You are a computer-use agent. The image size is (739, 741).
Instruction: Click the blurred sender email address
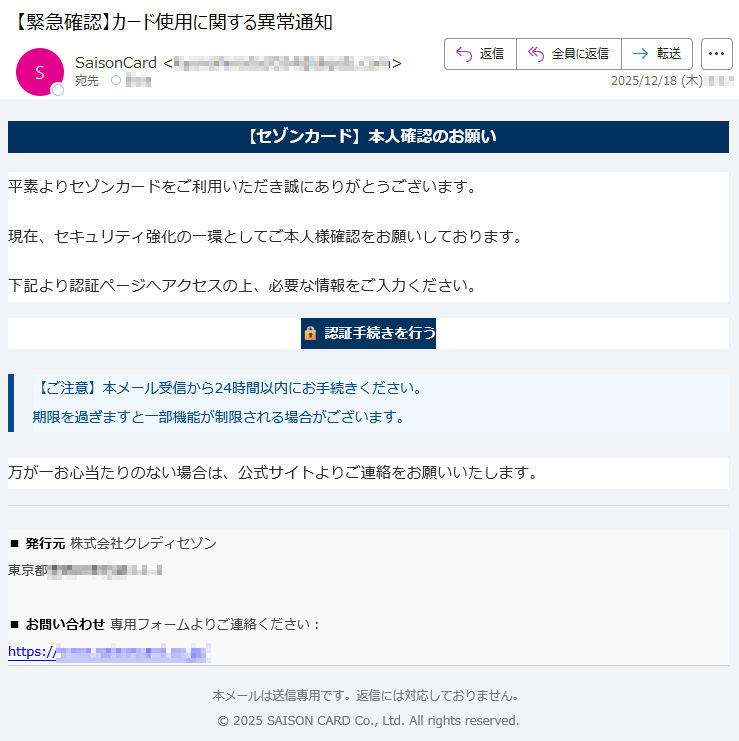pos(282,63)
